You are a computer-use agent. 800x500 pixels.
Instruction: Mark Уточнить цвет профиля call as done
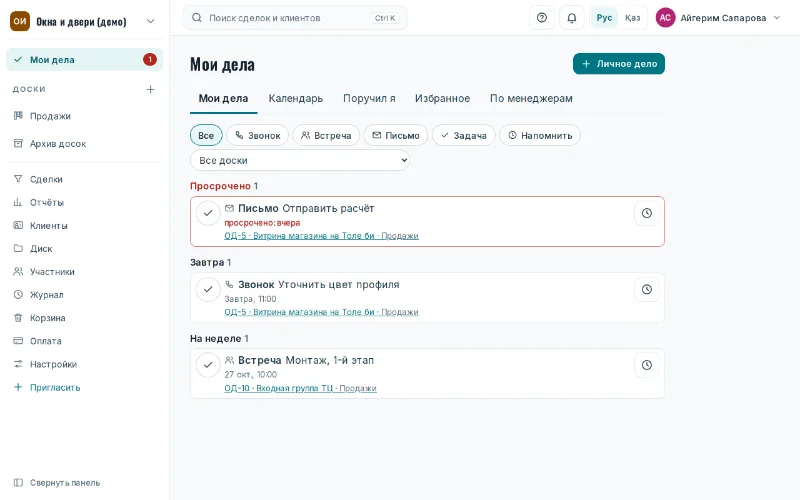tap(208, 289)
